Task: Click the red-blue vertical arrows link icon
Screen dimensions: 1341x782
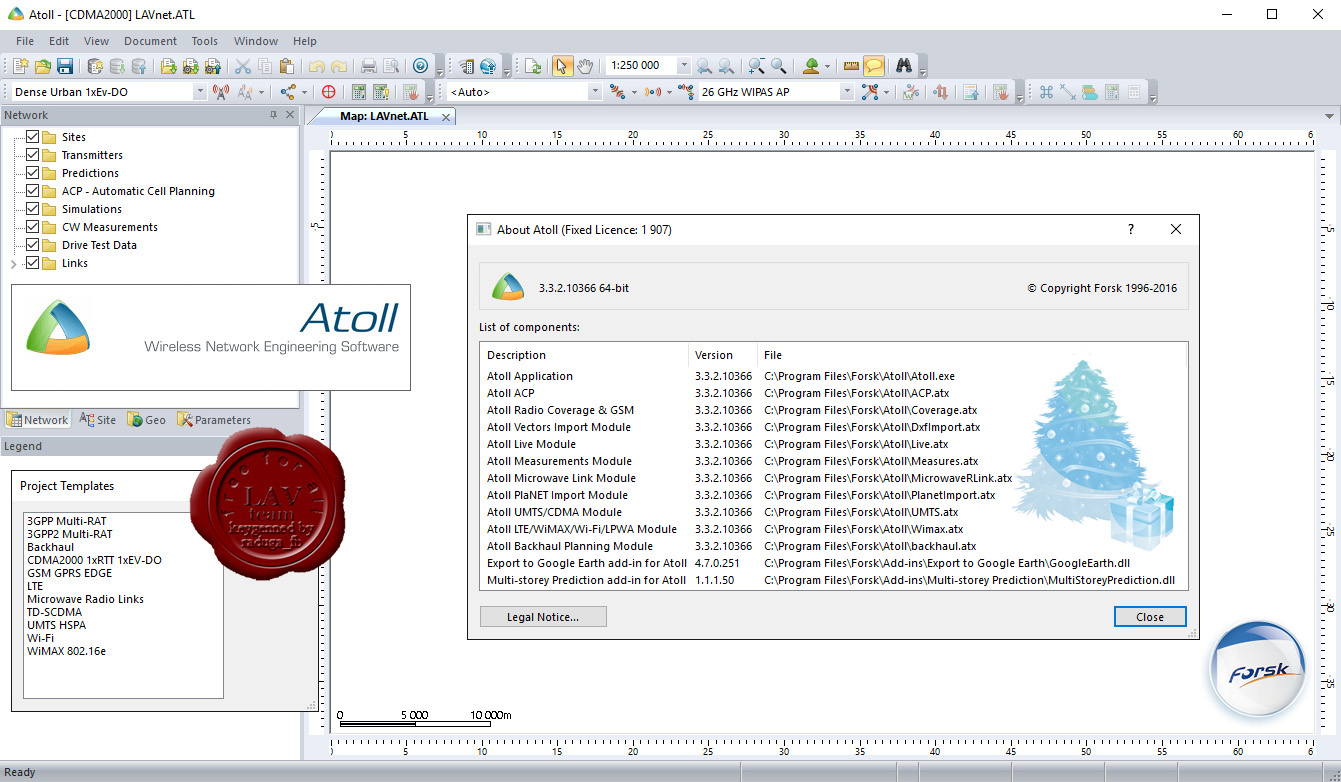Action: [941, 92]
